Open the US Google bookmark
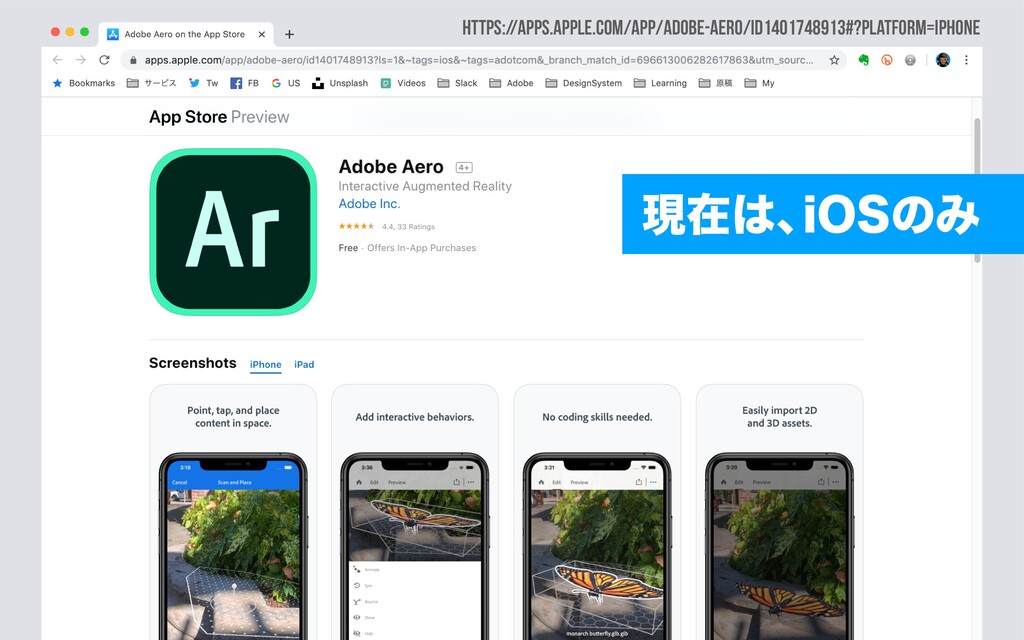This screenshot has width=1024, height=640. 285,83
